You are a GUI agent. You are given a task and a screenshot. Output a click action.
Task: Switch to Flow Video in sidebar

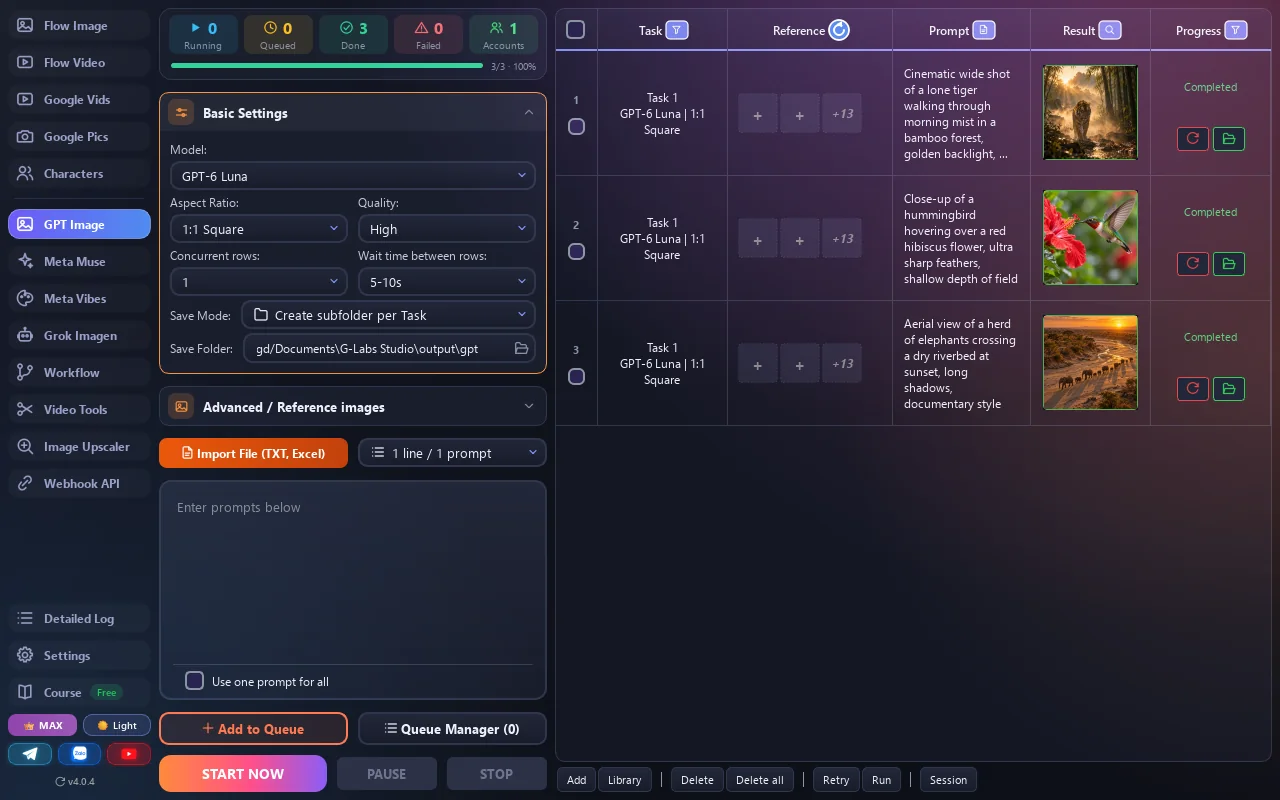[x=79, y=63]
